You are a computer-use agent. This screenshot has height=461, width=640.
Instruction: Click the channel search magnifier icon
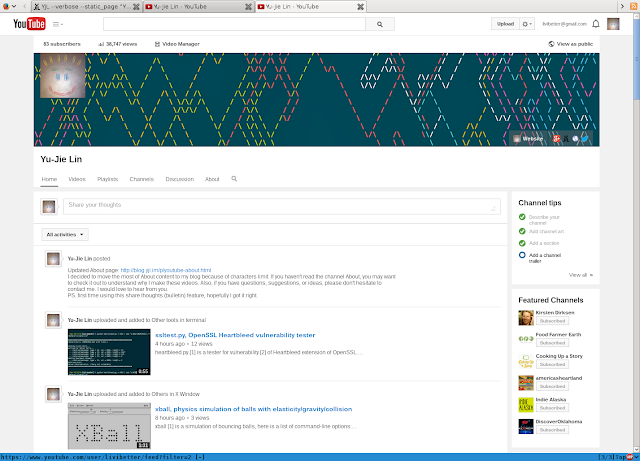(x=234, y=179)
